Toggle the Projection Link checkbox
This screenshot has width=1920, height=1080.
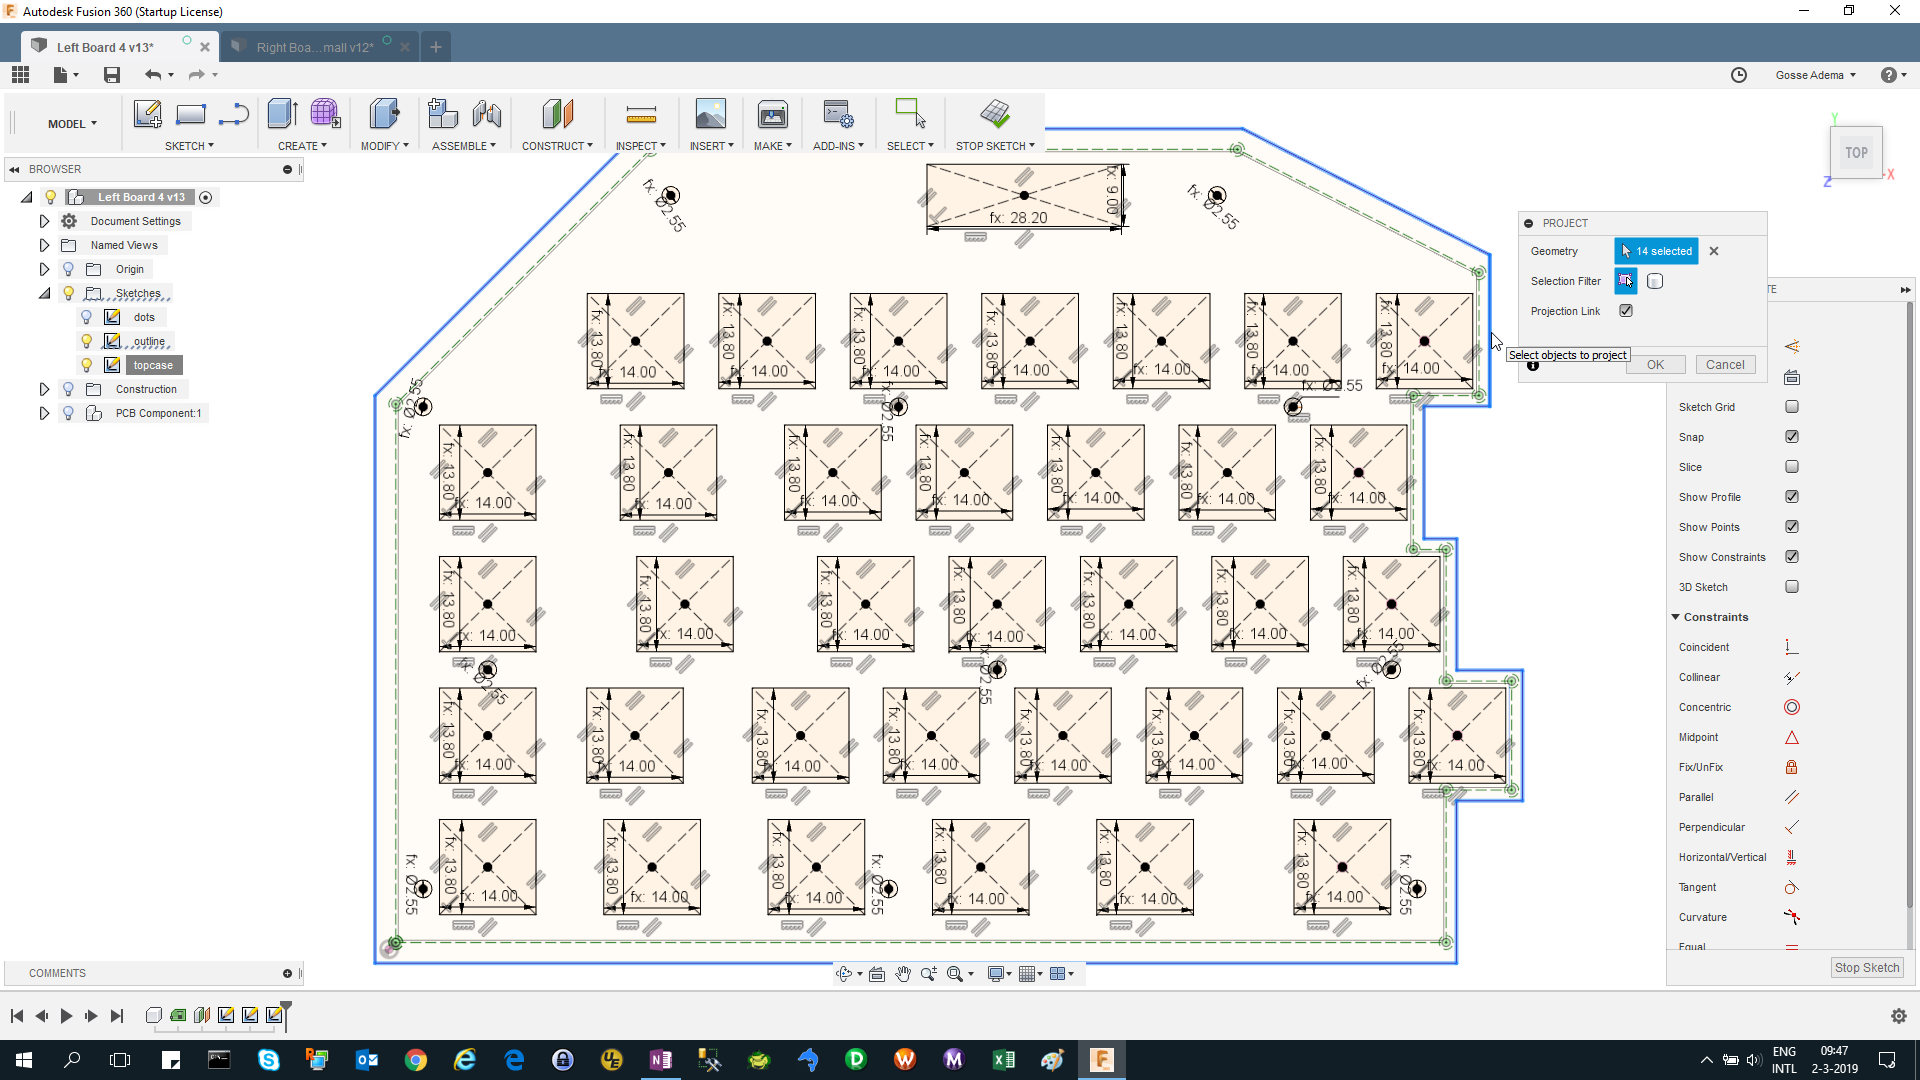coord(1626,311)
